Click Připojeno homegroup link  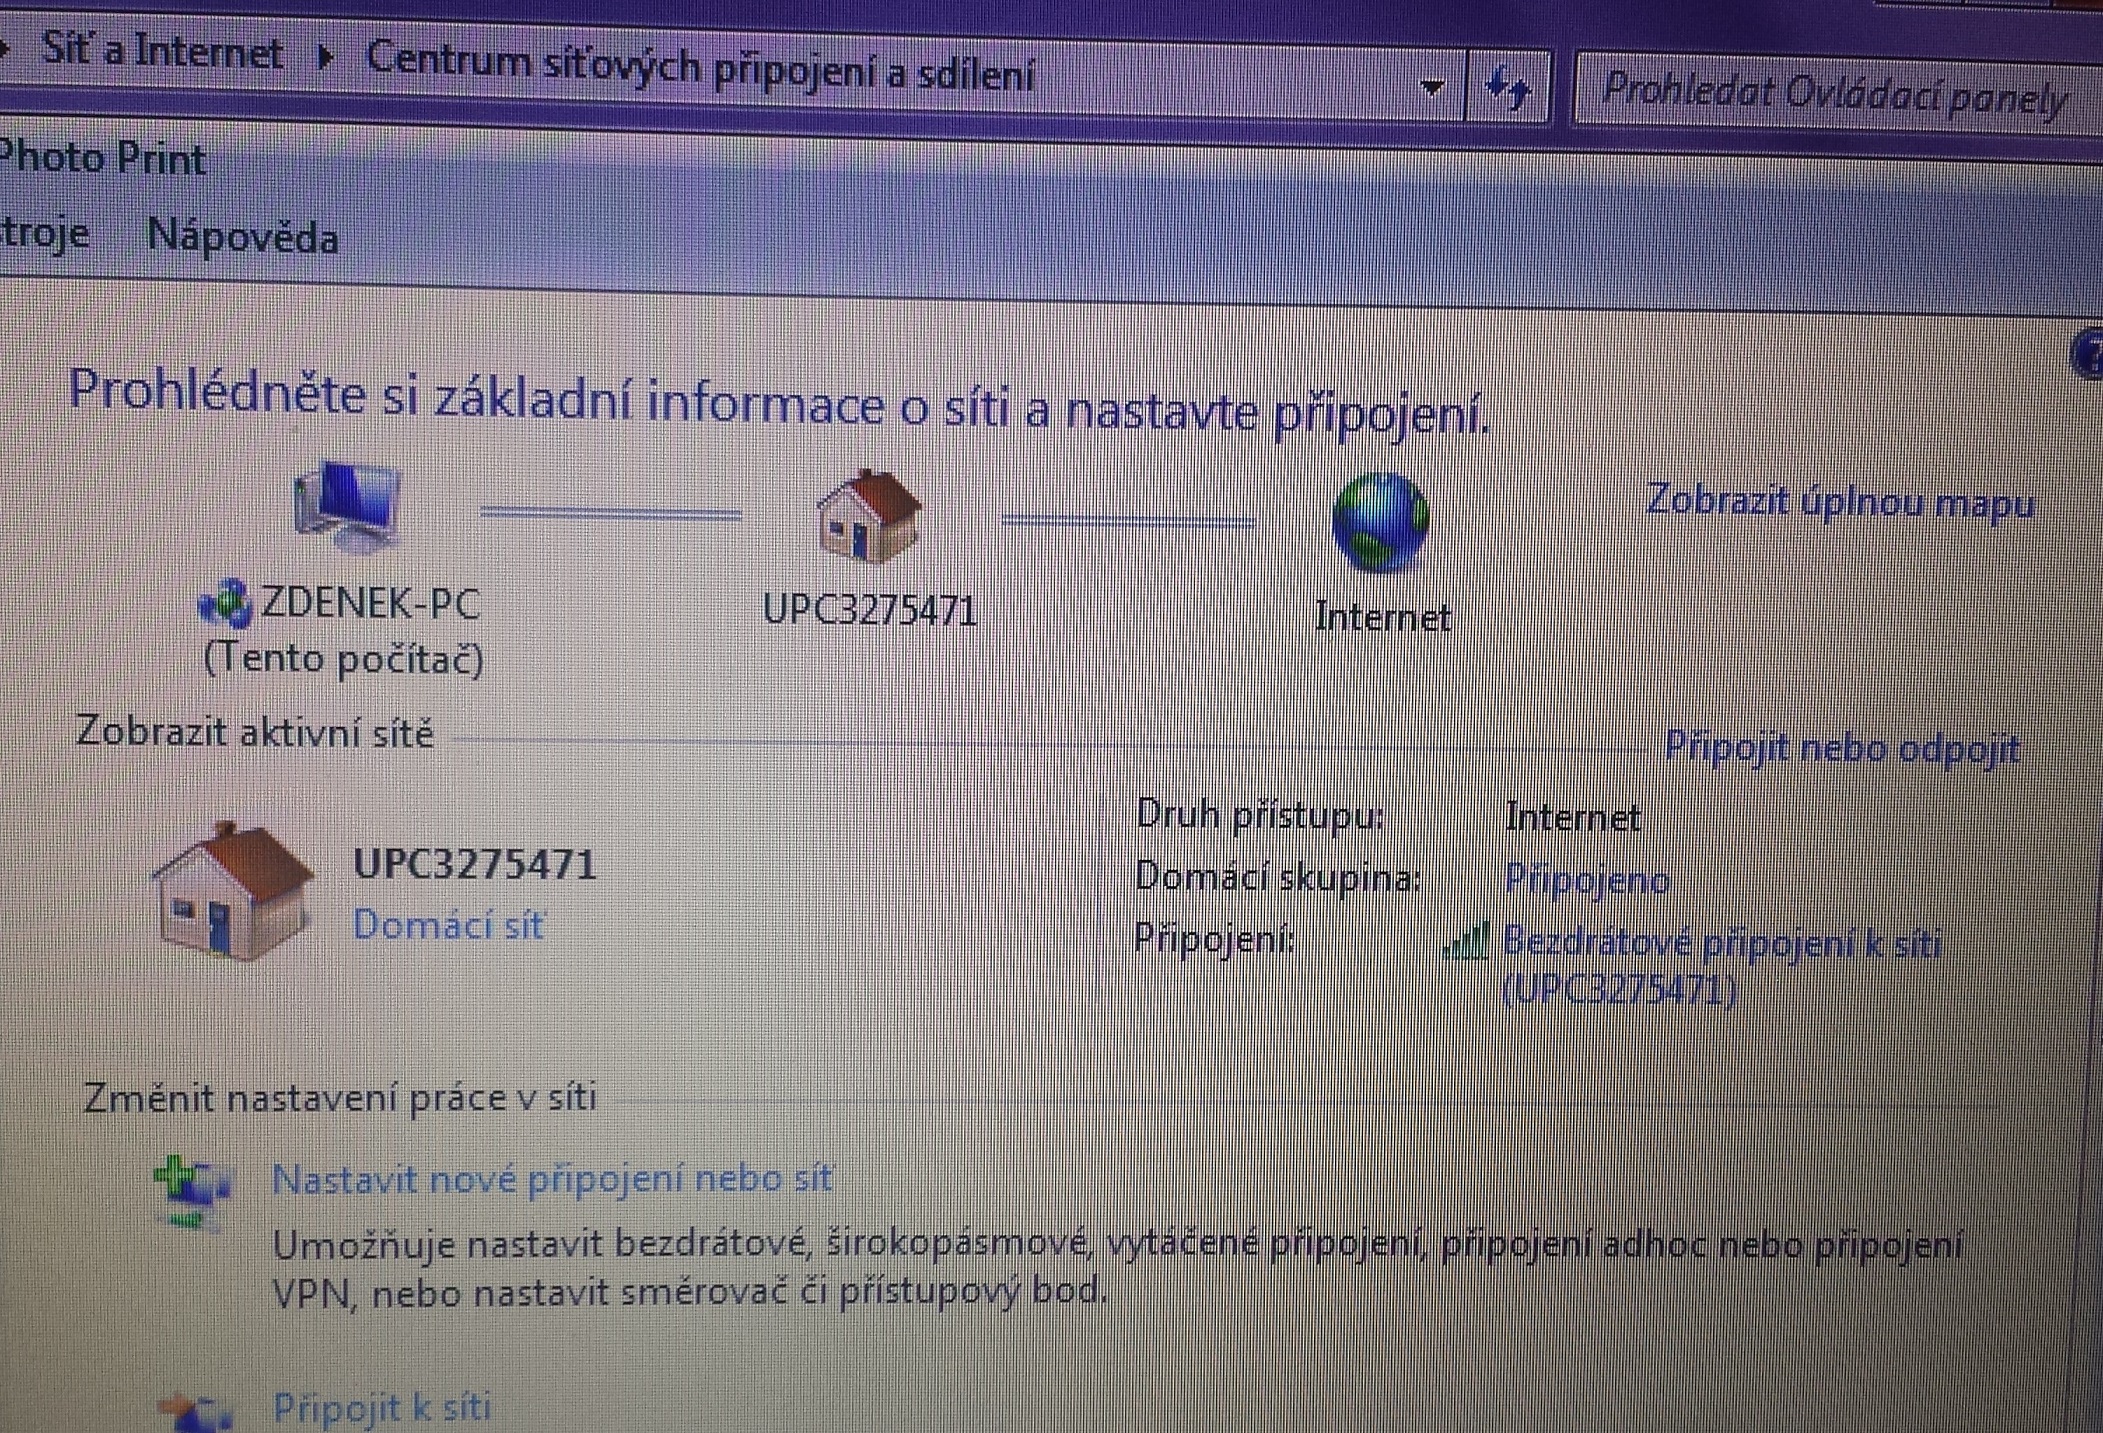pos(1587,880)
